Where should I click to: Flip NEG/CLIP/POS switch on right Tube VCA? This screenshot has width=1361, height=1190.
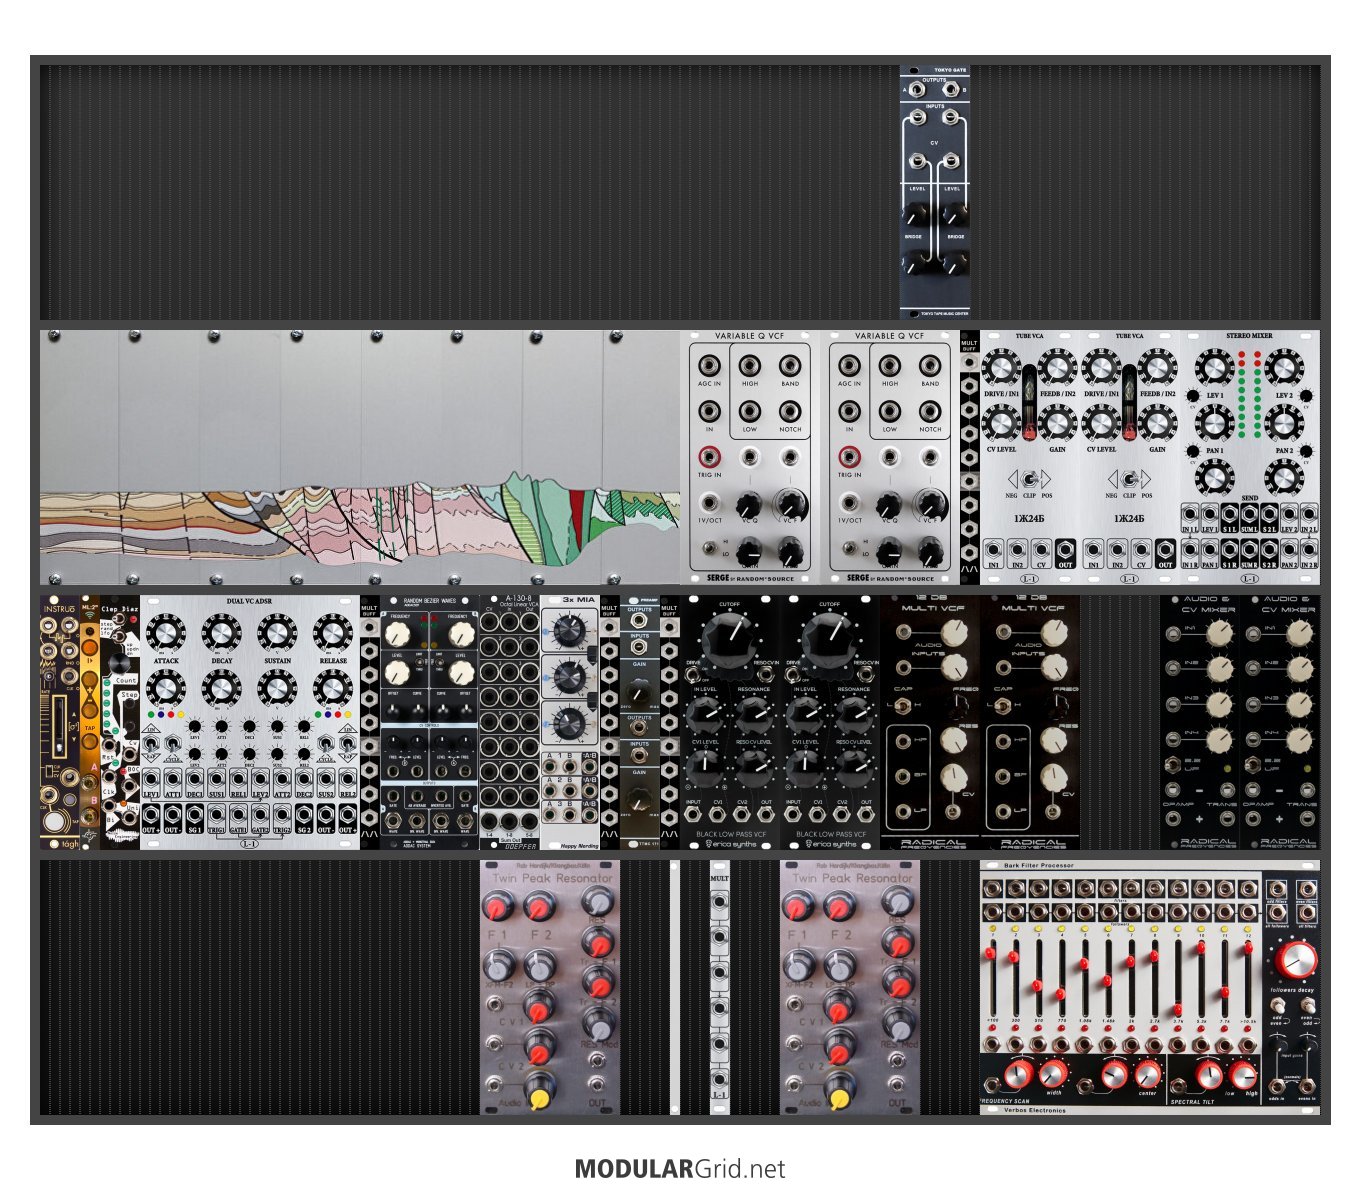pos(1128,479)
